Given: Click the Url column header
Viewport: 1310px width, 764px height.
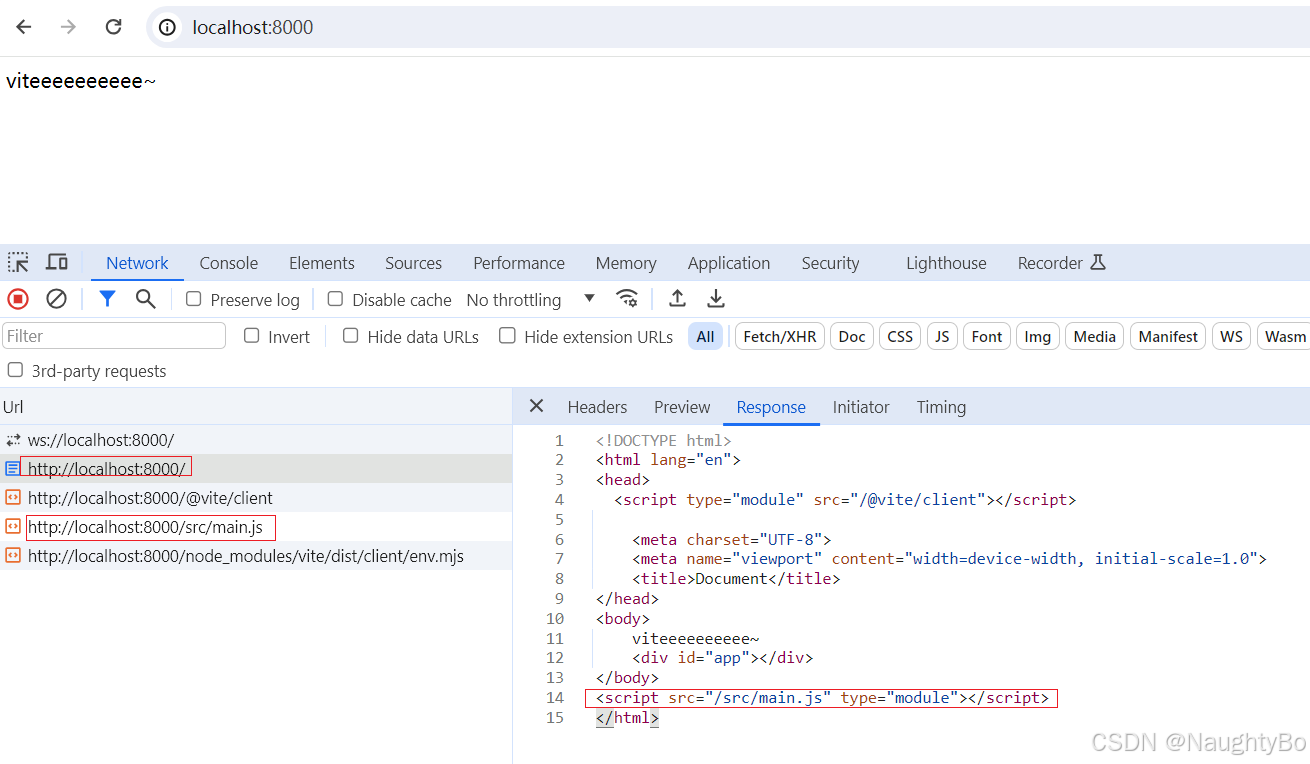Looking at the screenshot, I should [256, 407].
